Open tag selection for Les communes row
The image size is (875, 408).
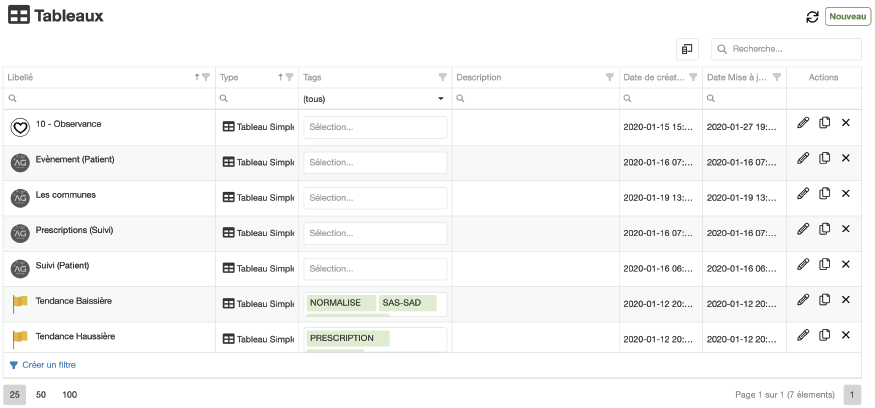point(375,198)
